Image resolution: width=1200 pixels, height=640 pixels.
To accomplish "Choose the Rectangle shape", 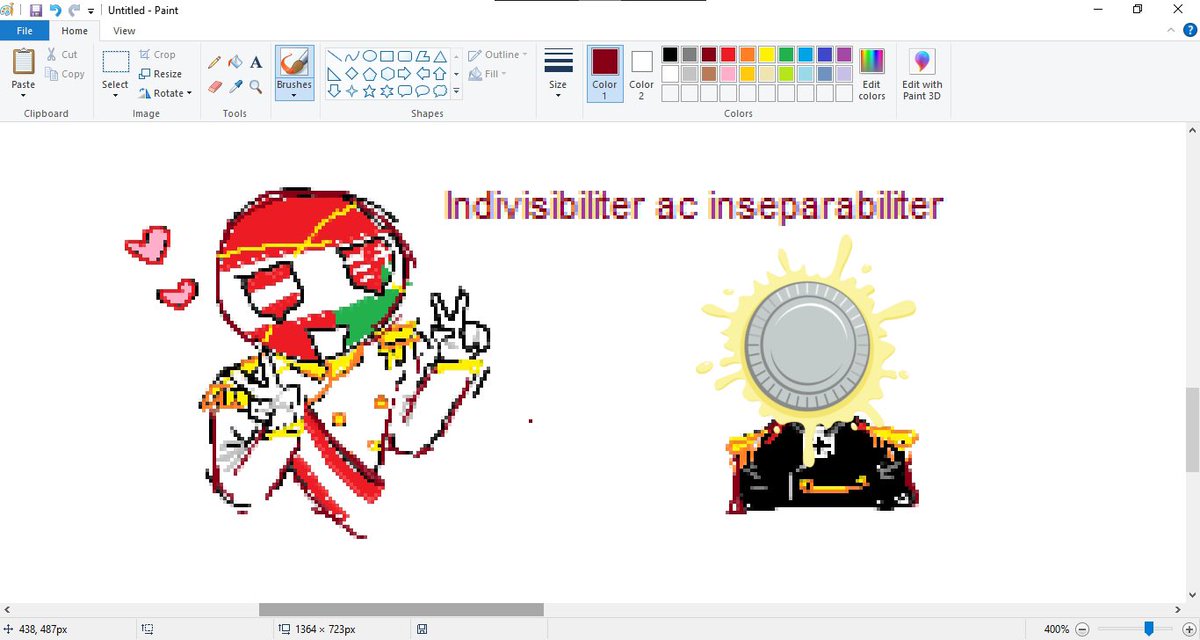I will [388, 56].
